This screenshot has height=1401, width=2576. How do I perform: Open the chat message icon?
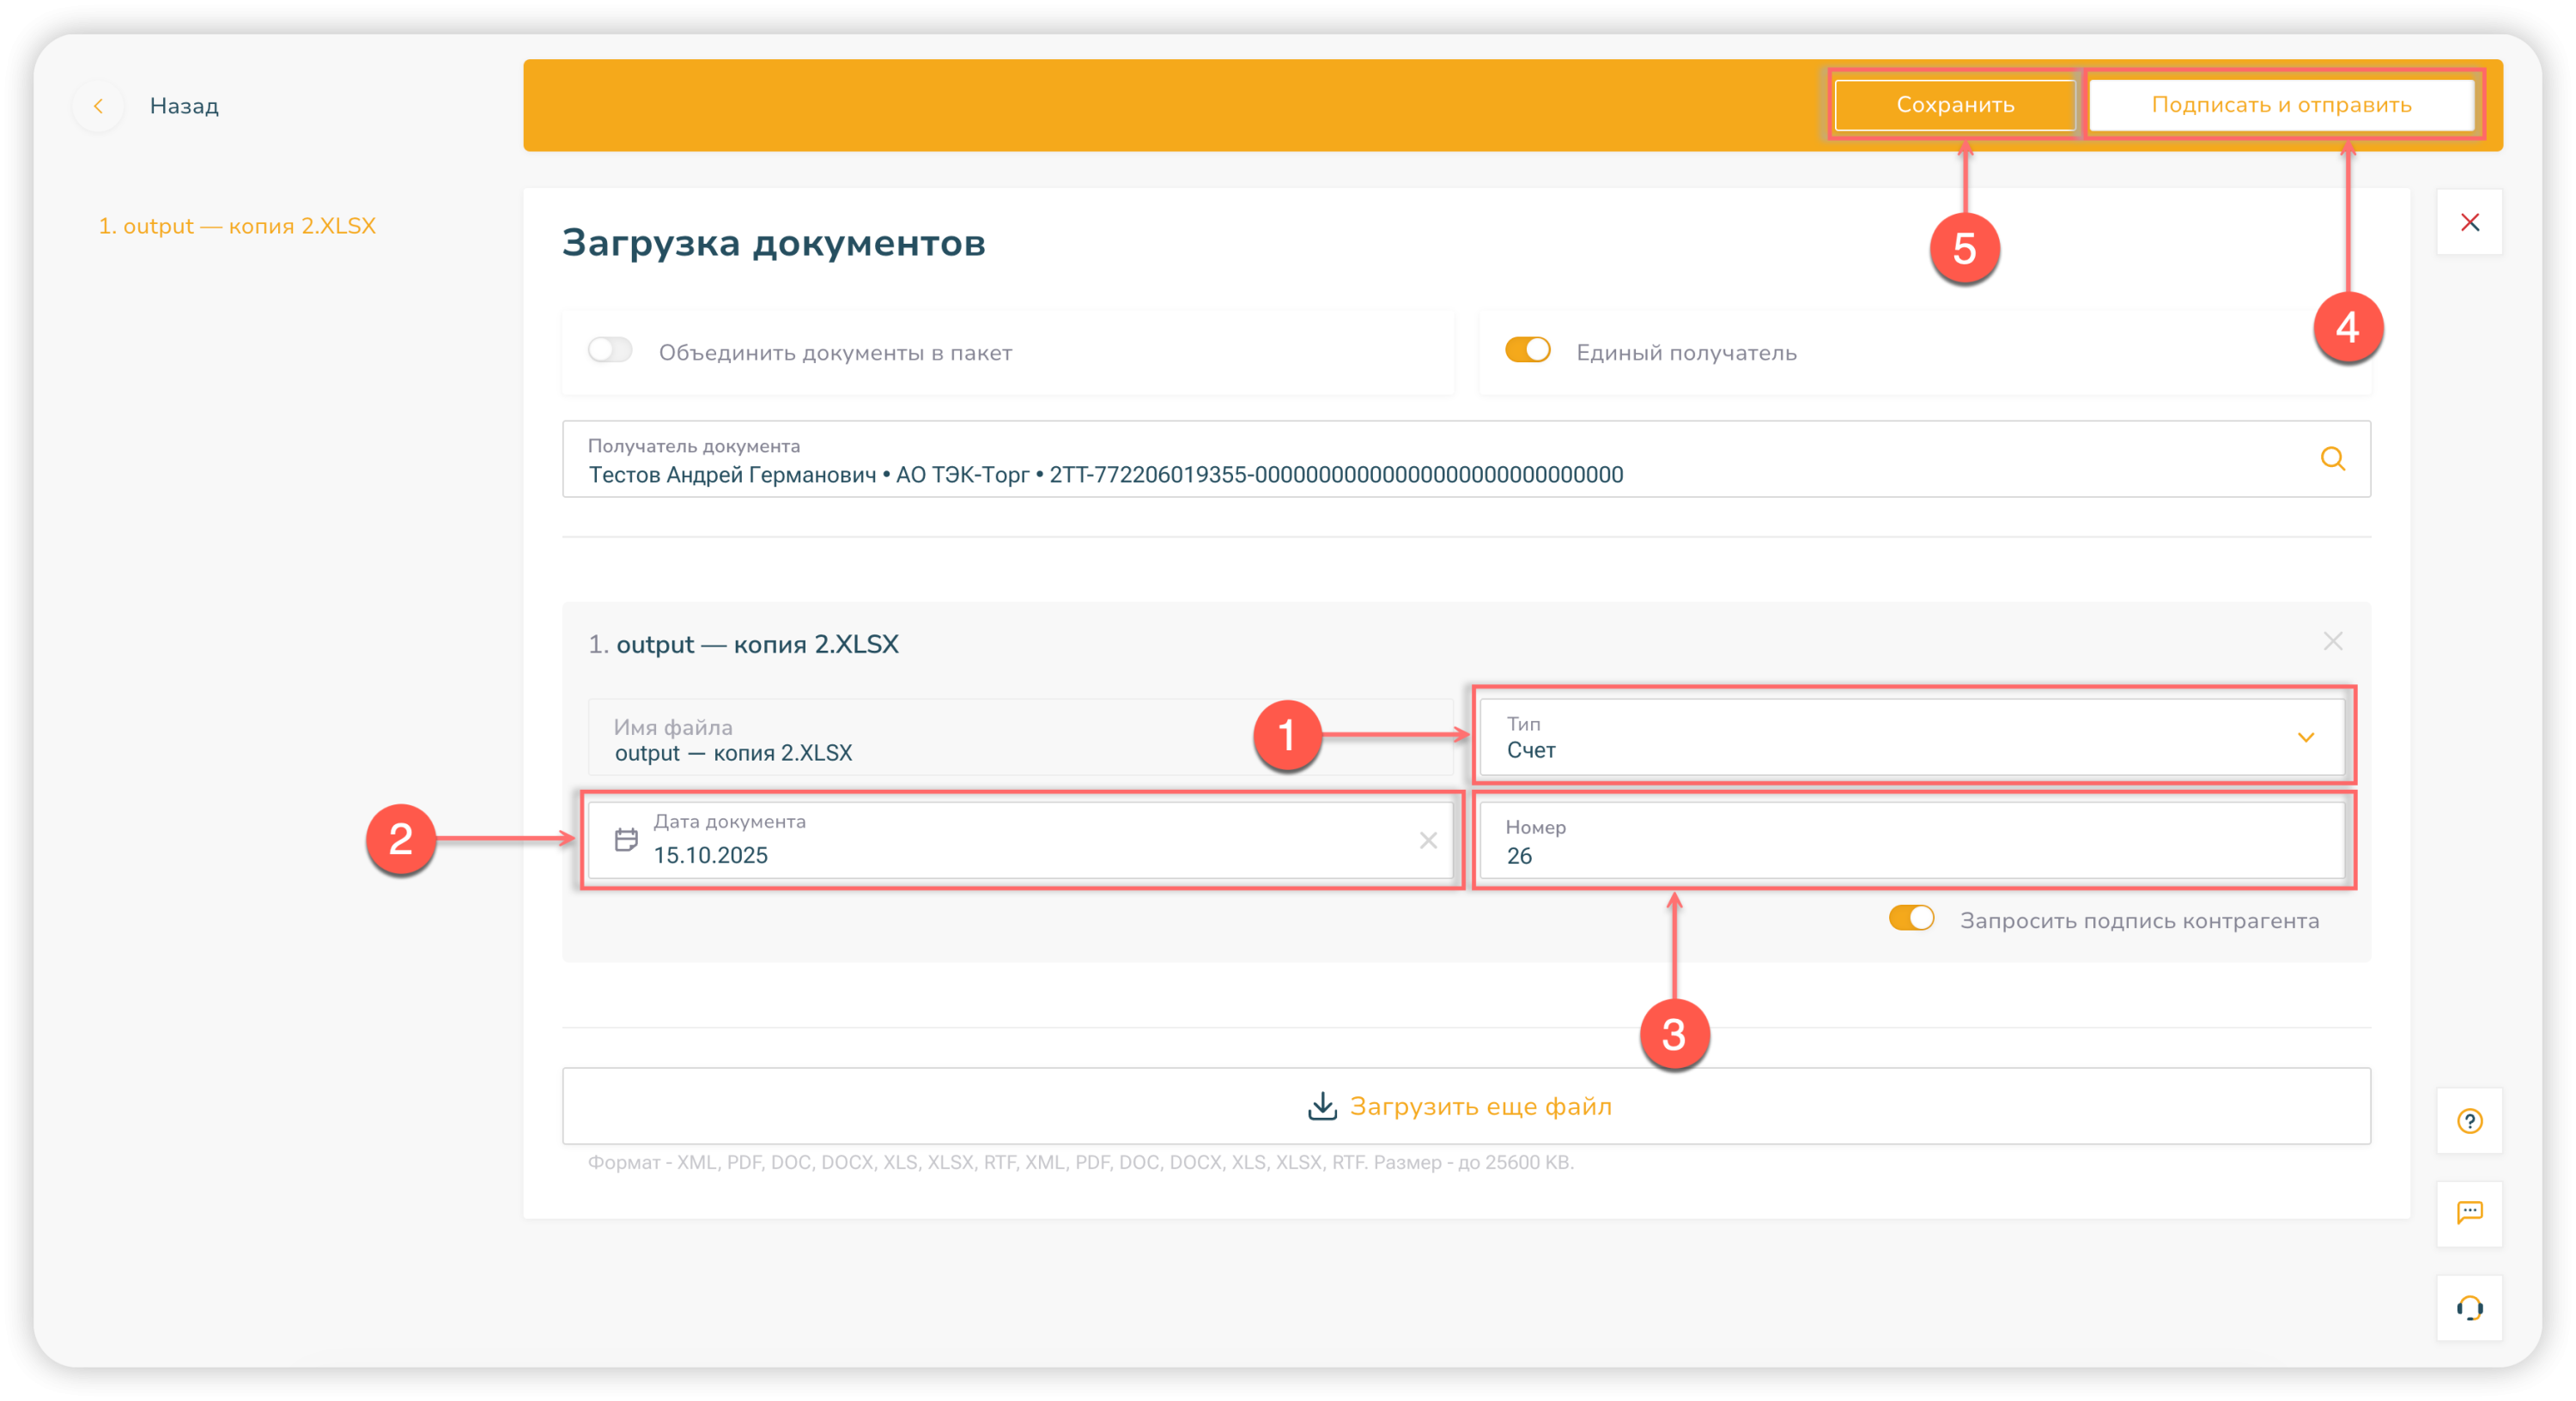click(x=2469, y=1213)
